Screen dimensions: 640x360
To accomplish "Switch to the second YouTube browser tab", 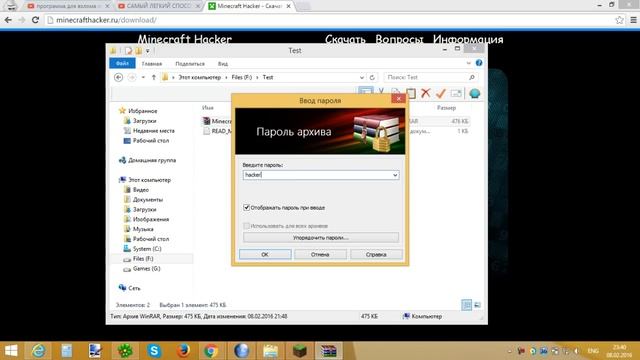I will [x=159, y=6].
